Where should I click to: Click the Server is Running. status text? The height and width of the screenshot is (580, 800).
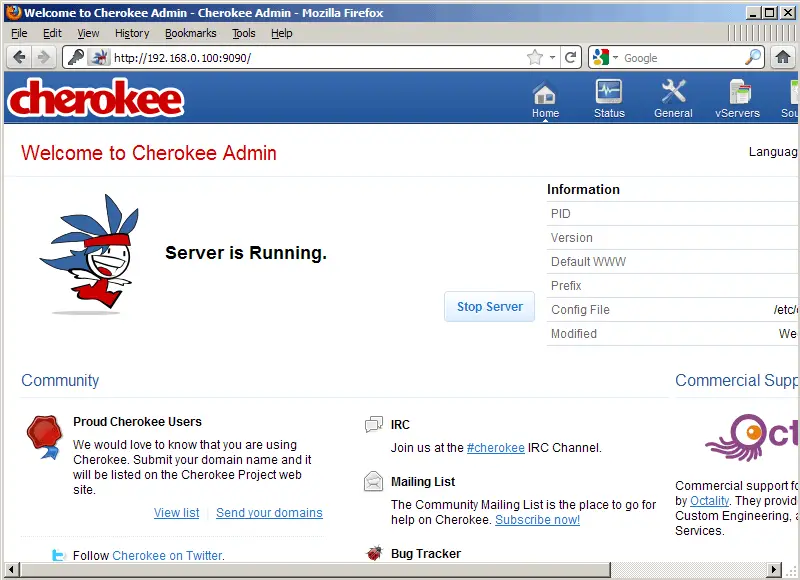[x=246, y=253]
